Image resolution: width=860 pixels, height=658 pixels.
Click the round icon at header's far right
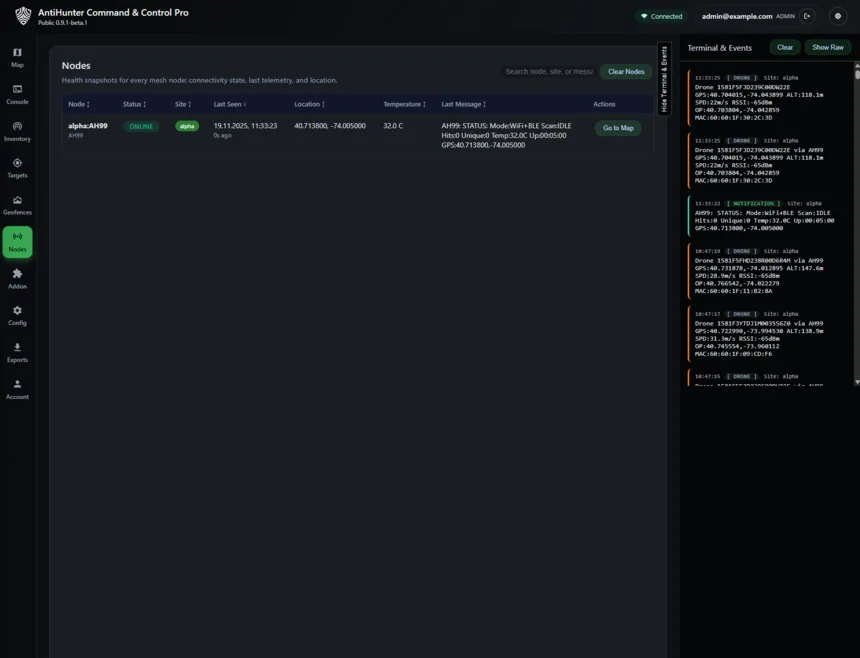click(x=838, y=16)
